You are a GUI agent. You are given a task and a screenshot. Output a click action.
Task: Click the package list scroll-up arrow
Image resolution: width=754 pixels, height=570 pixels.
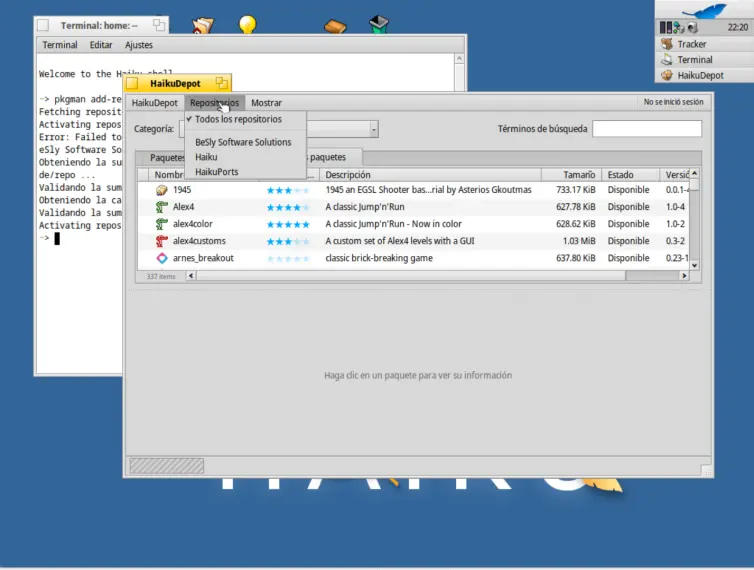(x=694, y=173)
